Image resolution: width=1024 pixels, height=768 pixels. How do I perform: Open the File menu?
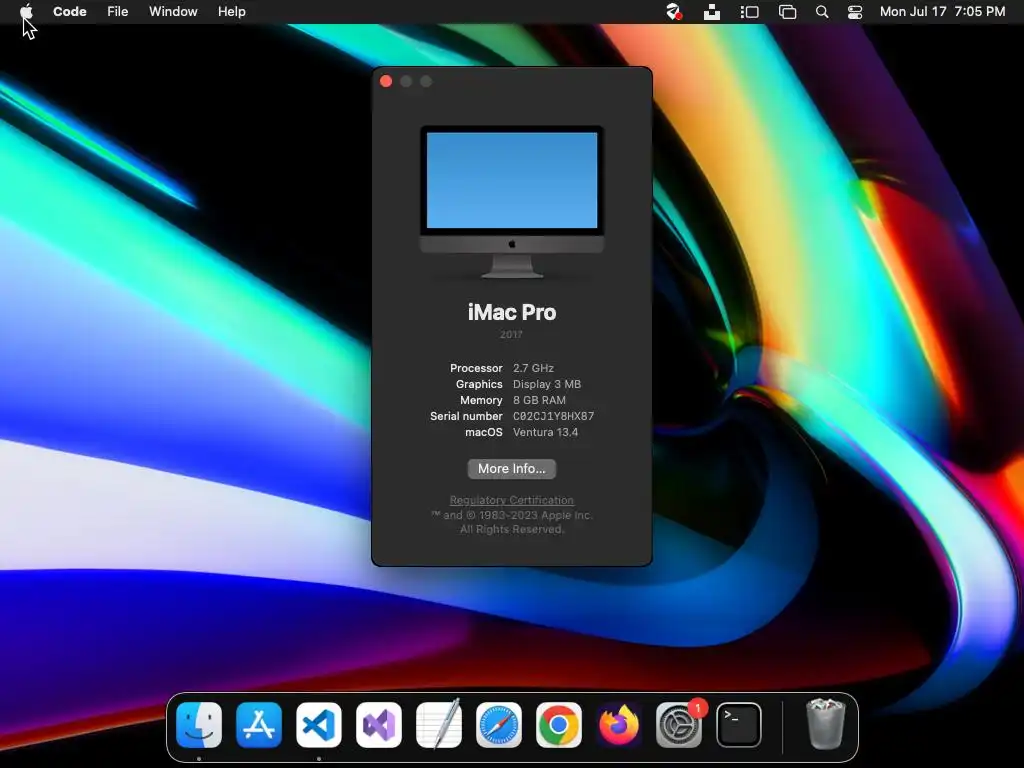118,11
